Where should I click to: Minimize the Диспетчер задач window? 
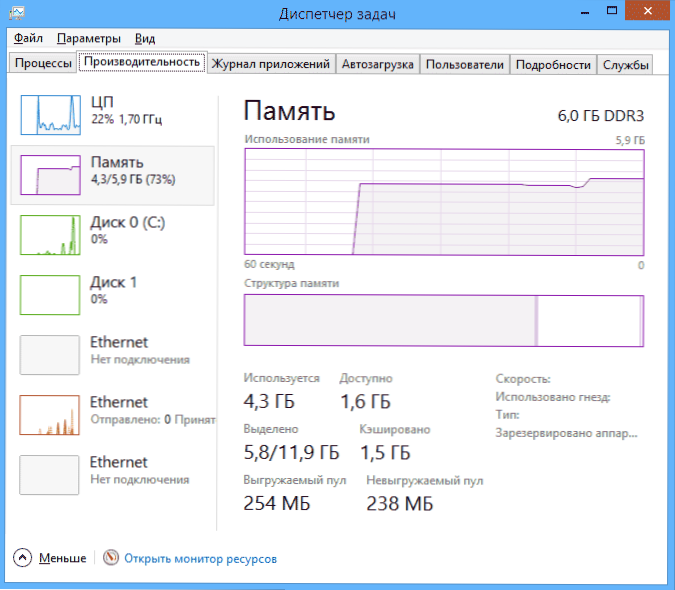(x=585, y=11)
